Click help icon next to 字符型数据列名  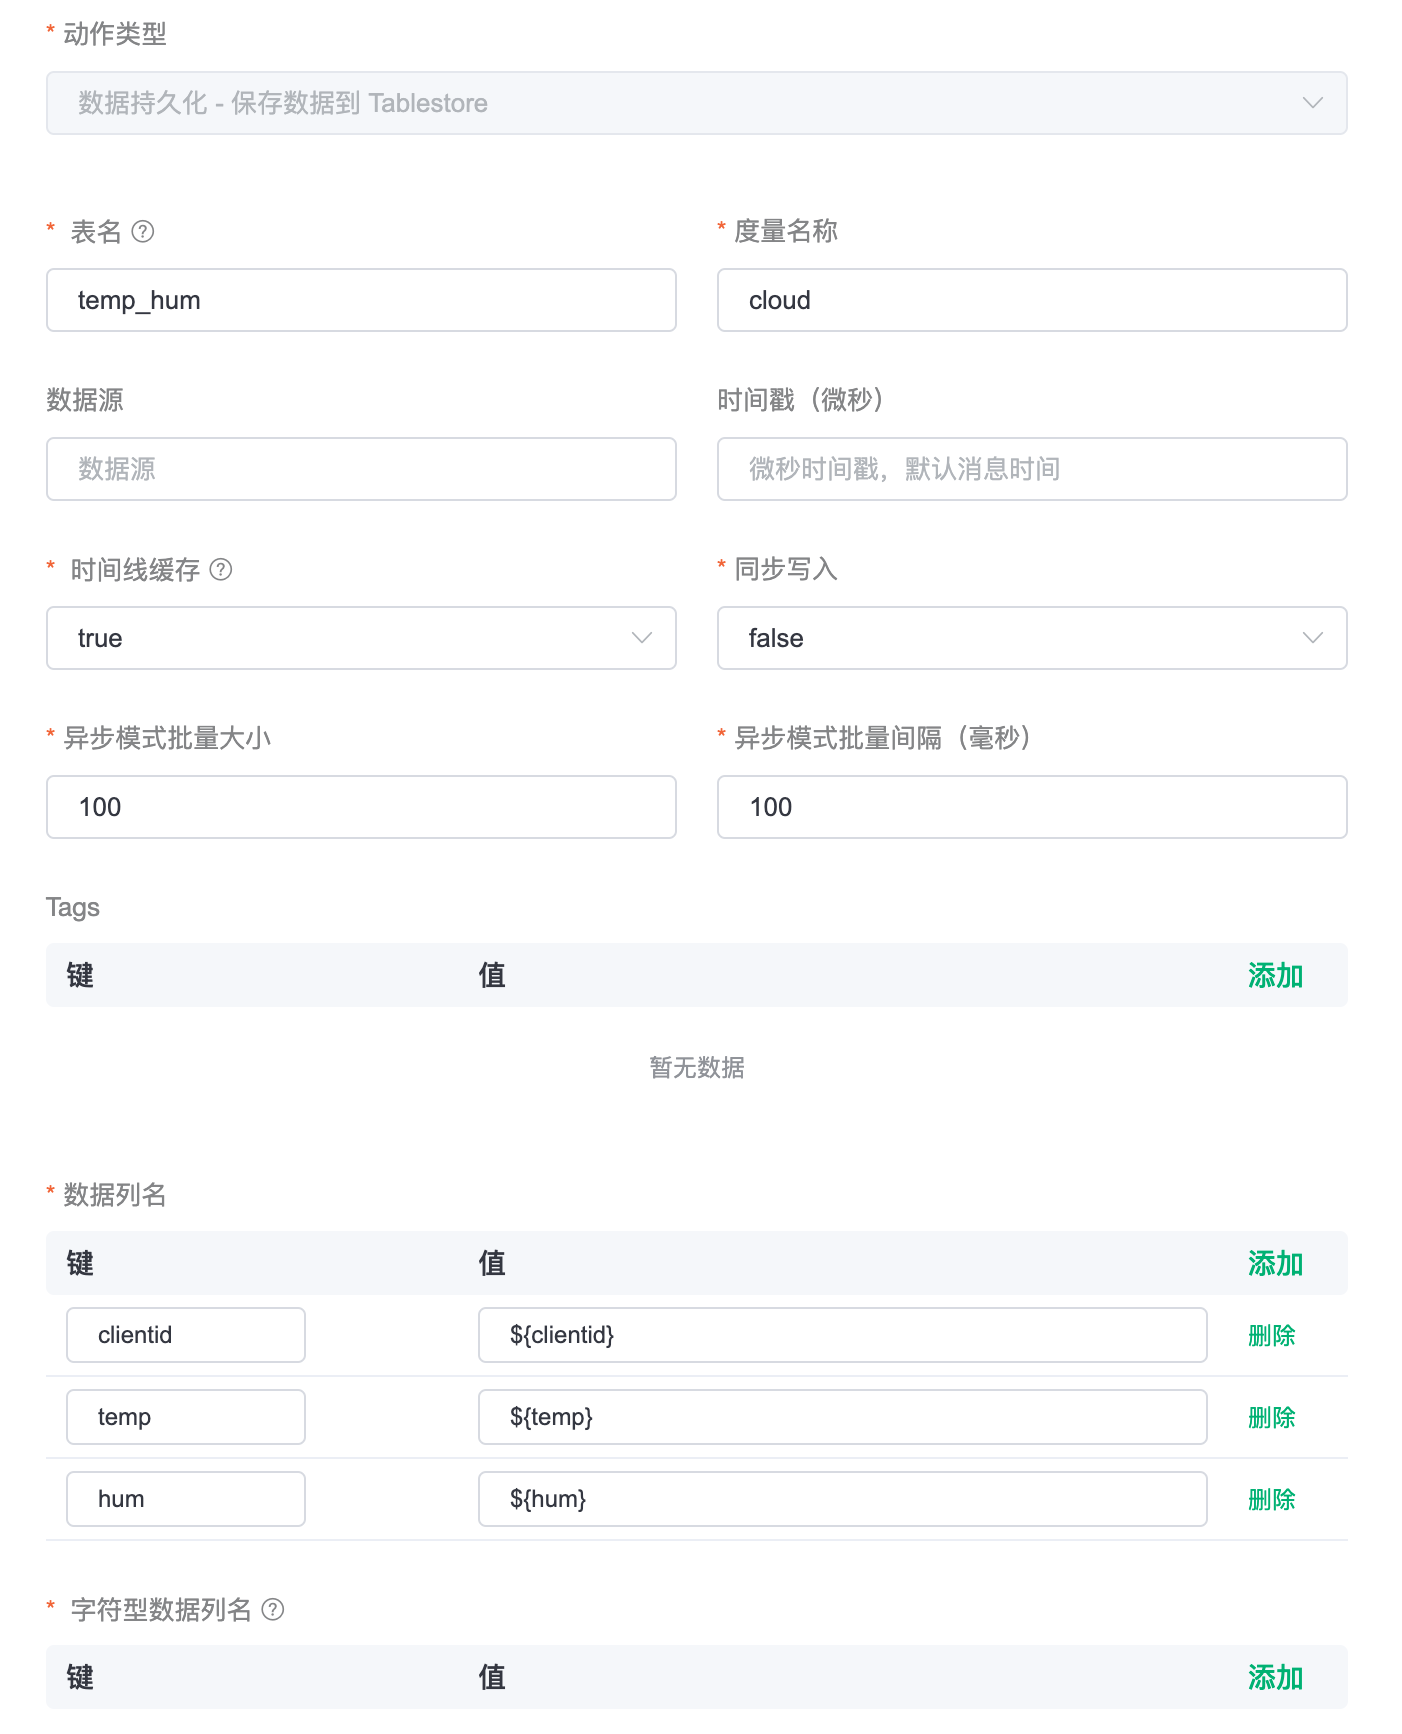(x=272, y=1609)
